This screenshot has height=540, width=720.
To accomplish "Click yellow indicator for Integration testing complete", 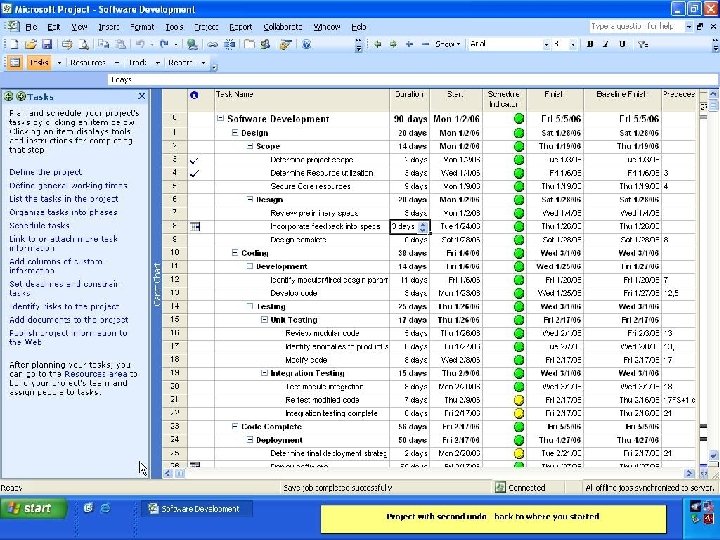I will [519, 413].
